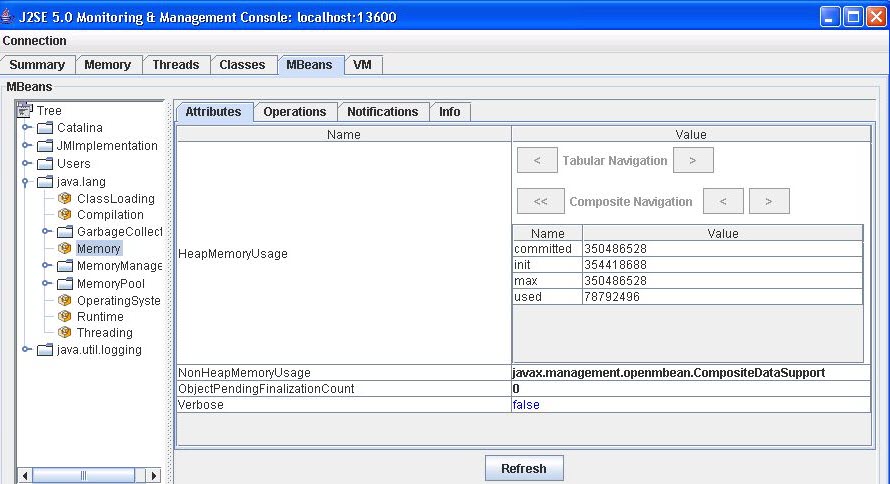Minimize the console window

pos(830,16)
